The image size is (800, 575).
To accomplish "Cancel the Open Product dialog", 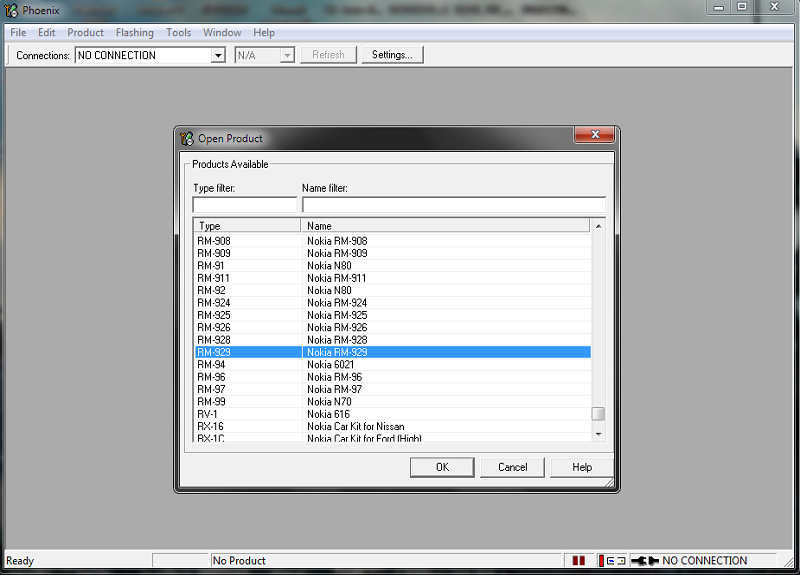I will click(x=513, y=467).
